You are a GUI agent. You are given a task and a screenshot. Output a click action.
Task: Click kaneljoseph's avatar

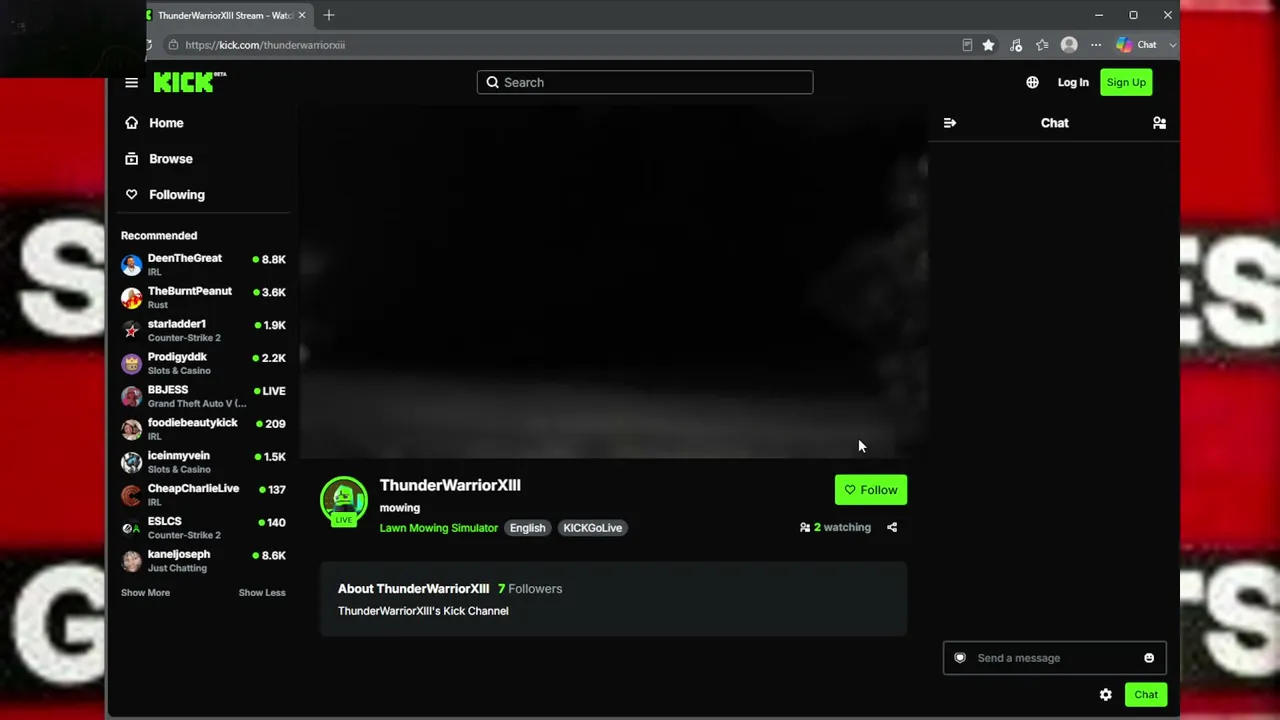click(131, 561)
